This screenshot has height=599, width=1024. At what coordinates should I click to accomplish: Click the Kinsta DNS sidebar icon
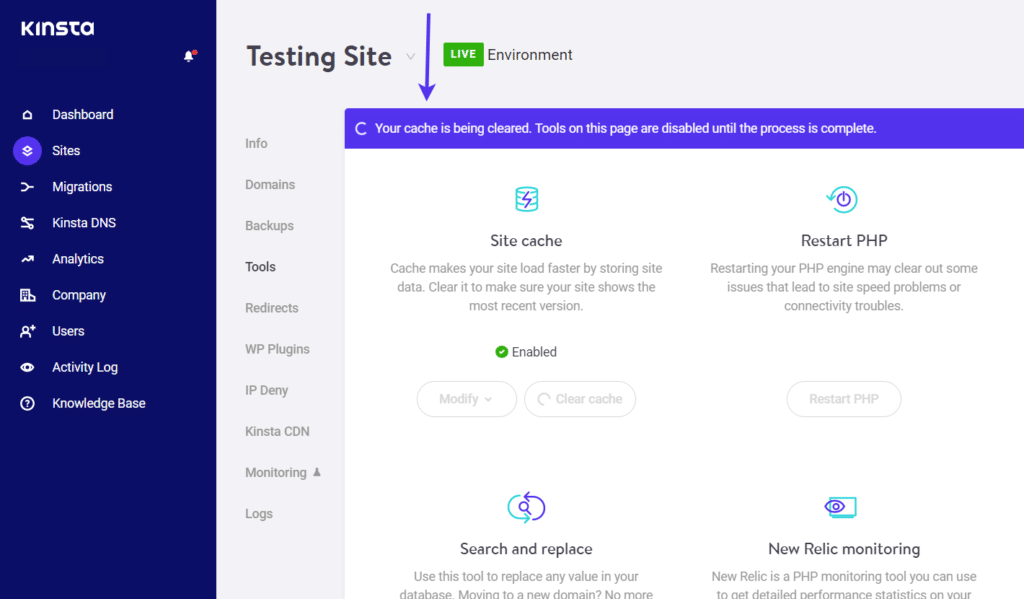25,222
